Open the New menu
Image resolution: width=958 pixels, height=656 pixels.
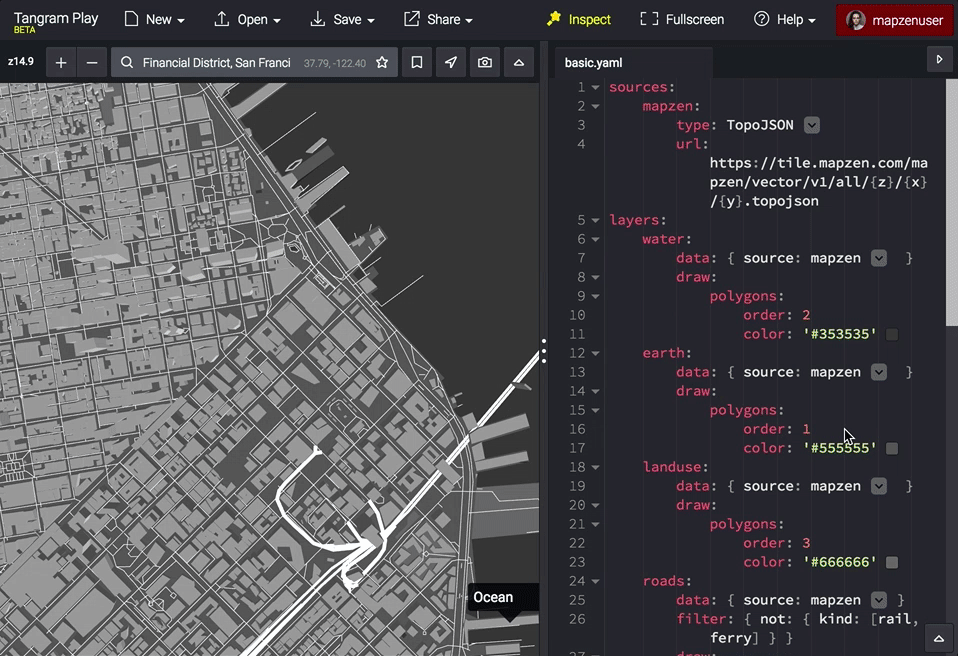coord(154,20)
